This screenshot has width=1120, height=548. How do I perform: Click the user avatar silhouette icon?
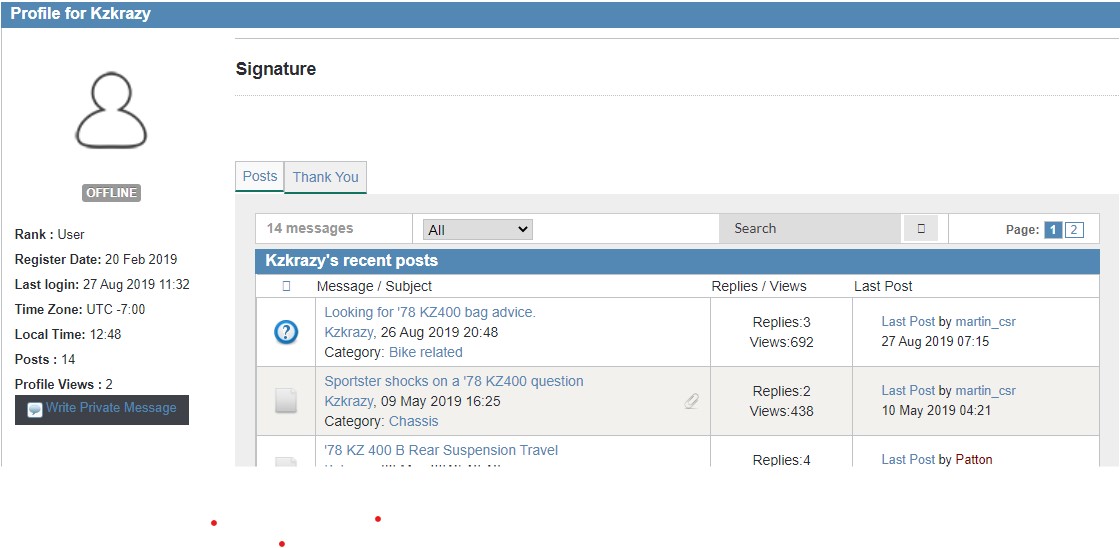111,111
